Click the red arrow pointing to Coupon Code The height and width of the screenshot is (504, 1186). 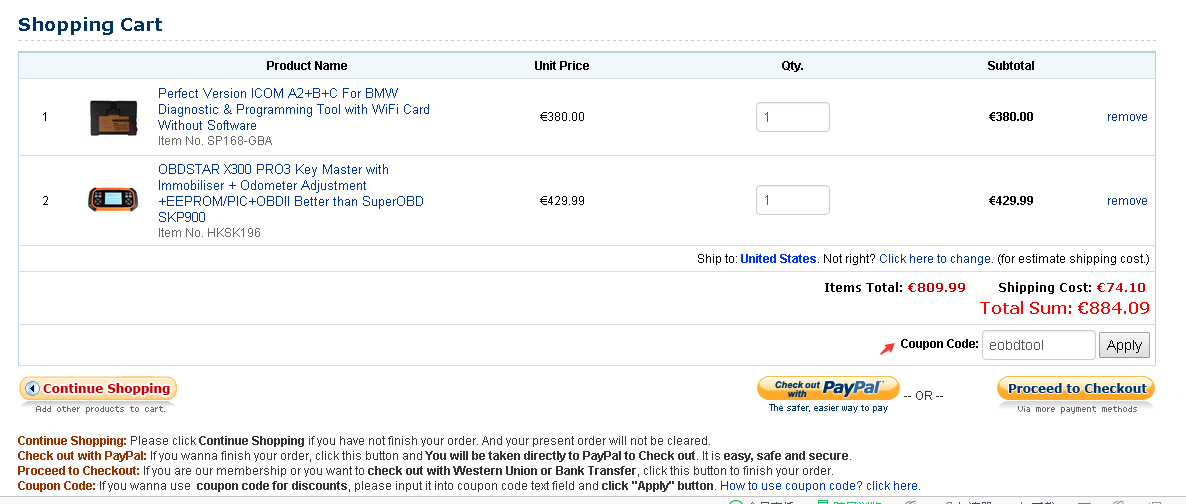(887, 347)
